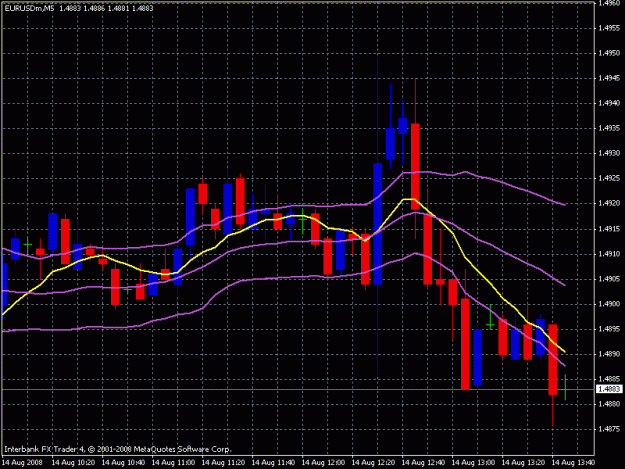Select the 1.4920 price axis label
Viewport: 625px width, 469px height.
point(609,203)
